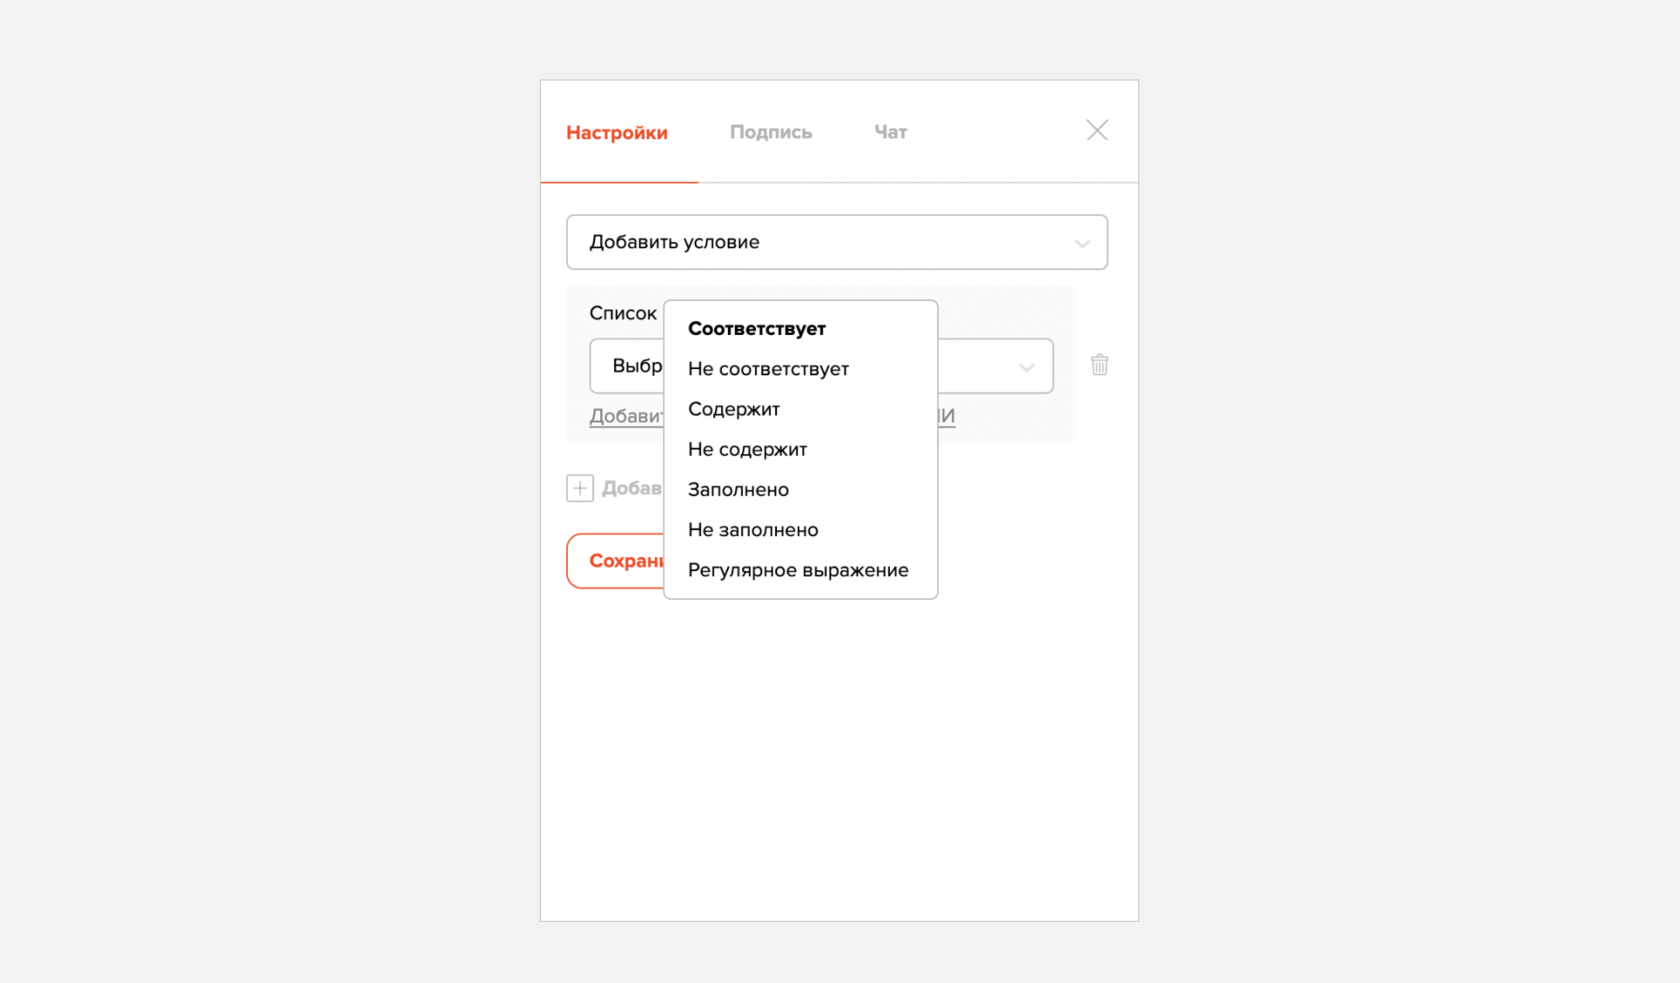Click the Сохранить button
The height and width of the screenshot is (983, 1680).
pyautogui.click(x=616, y=561)
